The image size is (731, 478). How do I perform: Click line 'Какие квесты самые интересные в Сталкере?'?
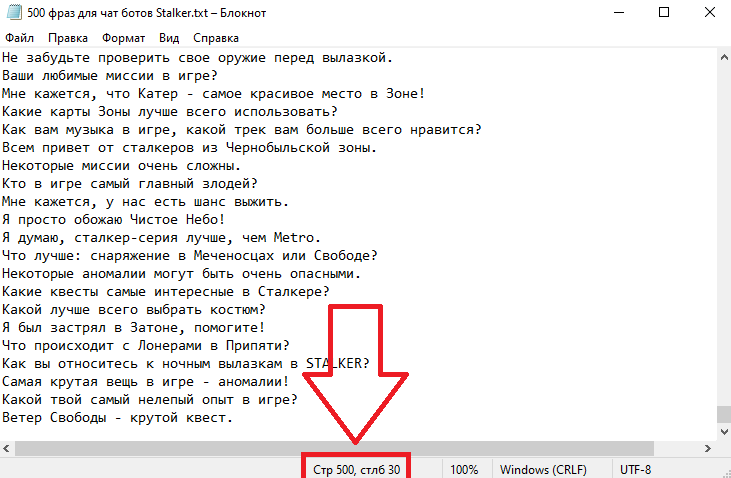(x=166, y=292)
